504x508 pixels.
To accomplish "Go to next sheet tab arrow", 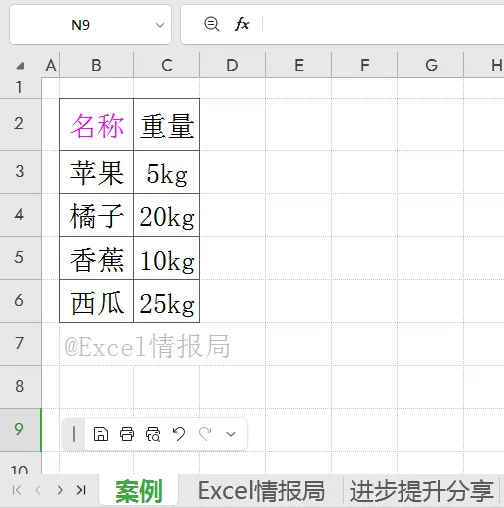I will click(60, 490).
